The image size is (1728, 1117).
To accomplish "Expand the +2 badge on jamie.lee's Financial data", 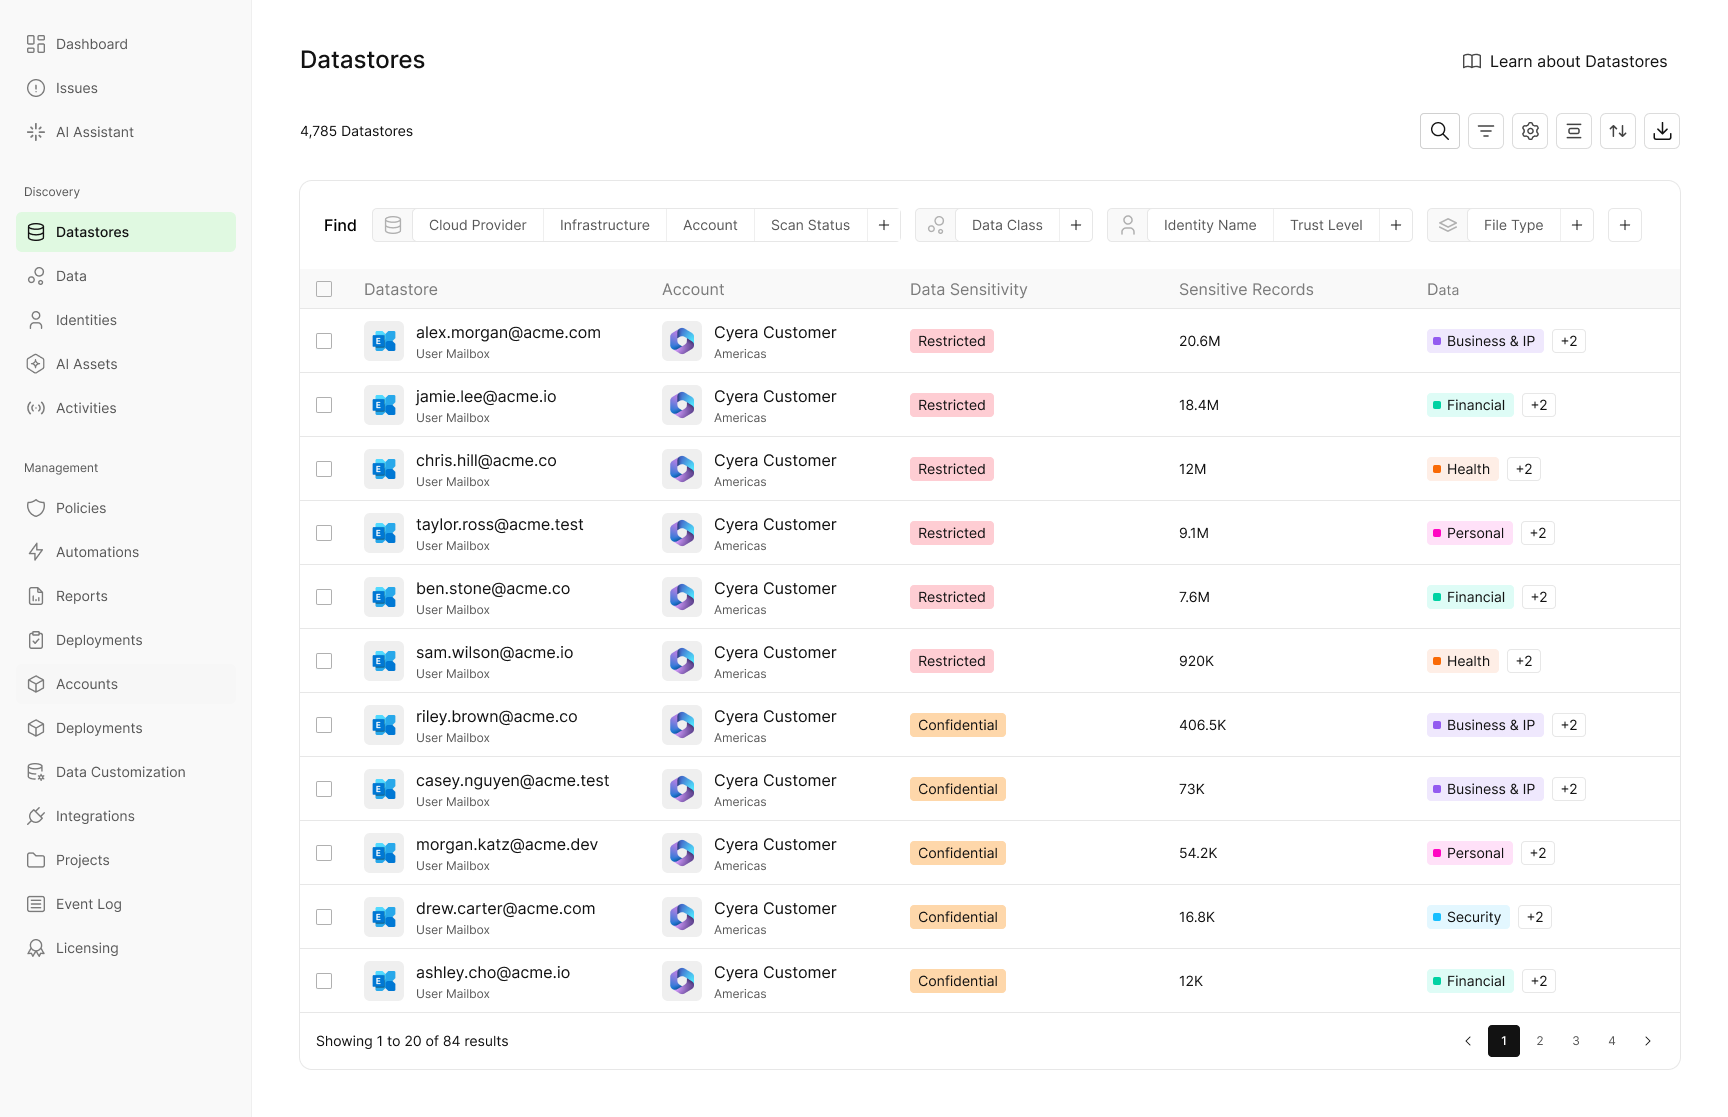I will (1538, 405).
